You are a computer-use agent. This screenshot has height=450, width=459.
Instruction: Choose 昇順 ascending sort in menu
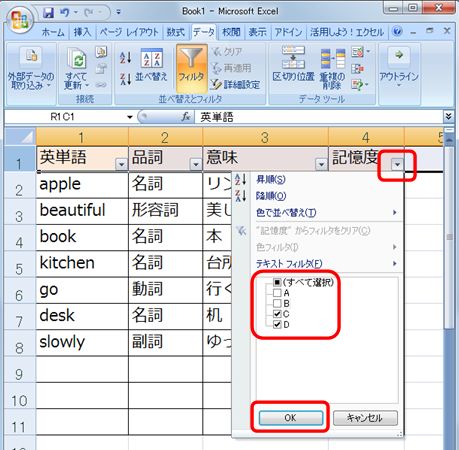click(x=271, y=180)
